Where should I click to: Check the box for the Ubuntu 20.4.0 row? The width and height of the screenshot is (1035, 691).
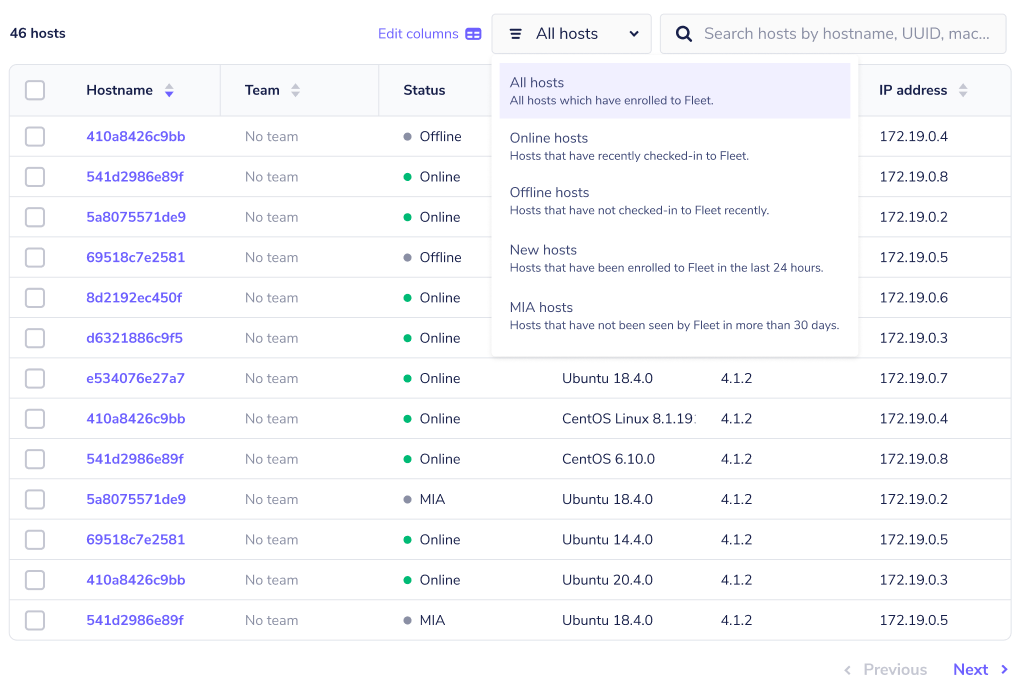click(35, 580)
